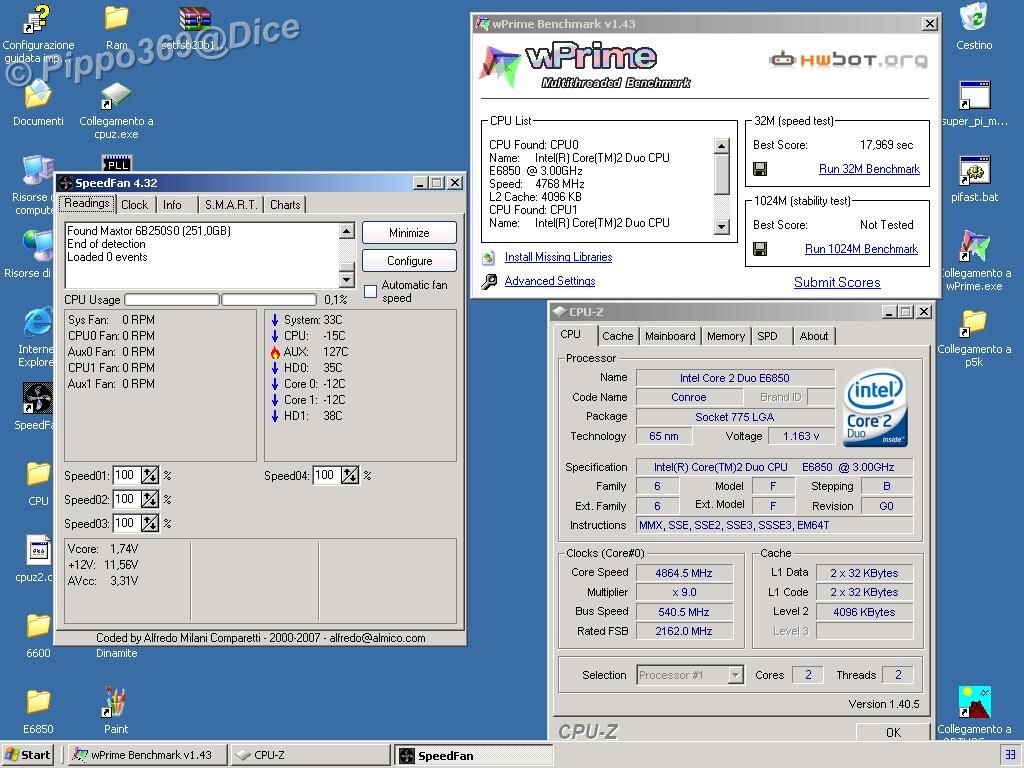Open Cestino recycle bin
Viewport: 1024px width, 768px height.
pos(974,16)
